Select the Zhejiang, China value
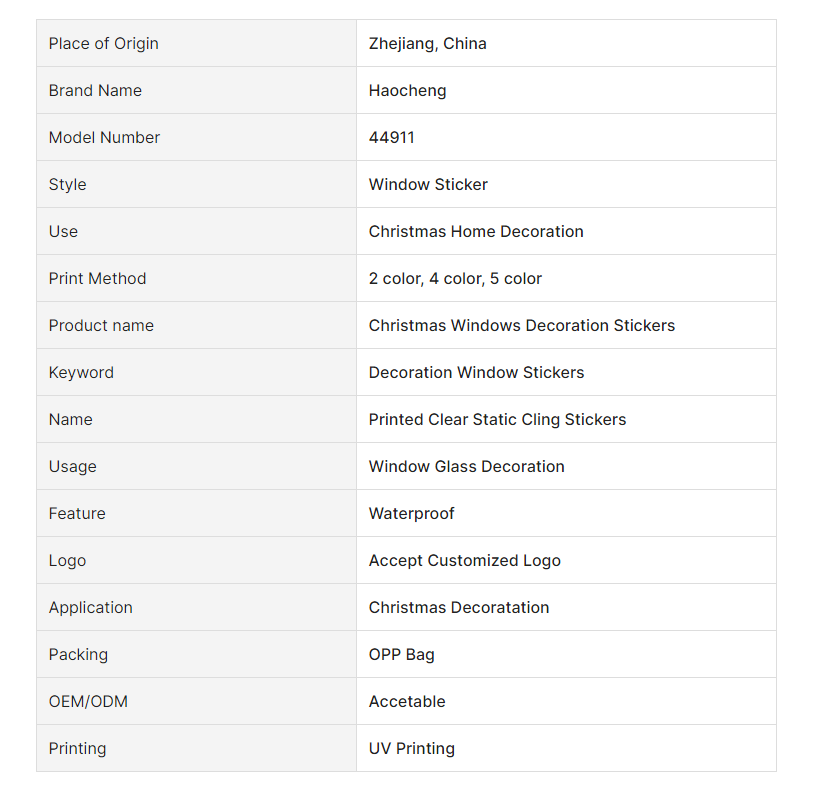 (427, 43)
